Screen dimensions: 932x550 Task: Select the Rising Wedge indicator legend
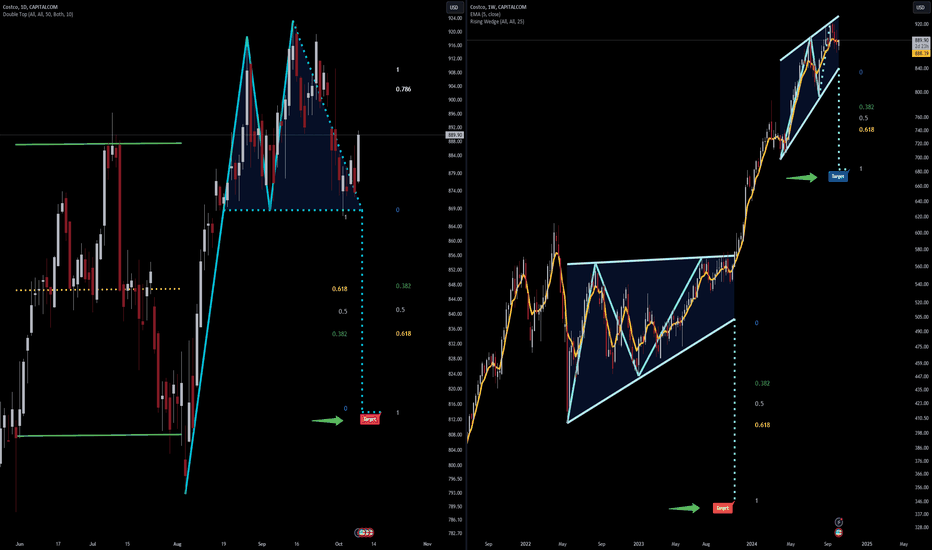[x=497, y=21]
